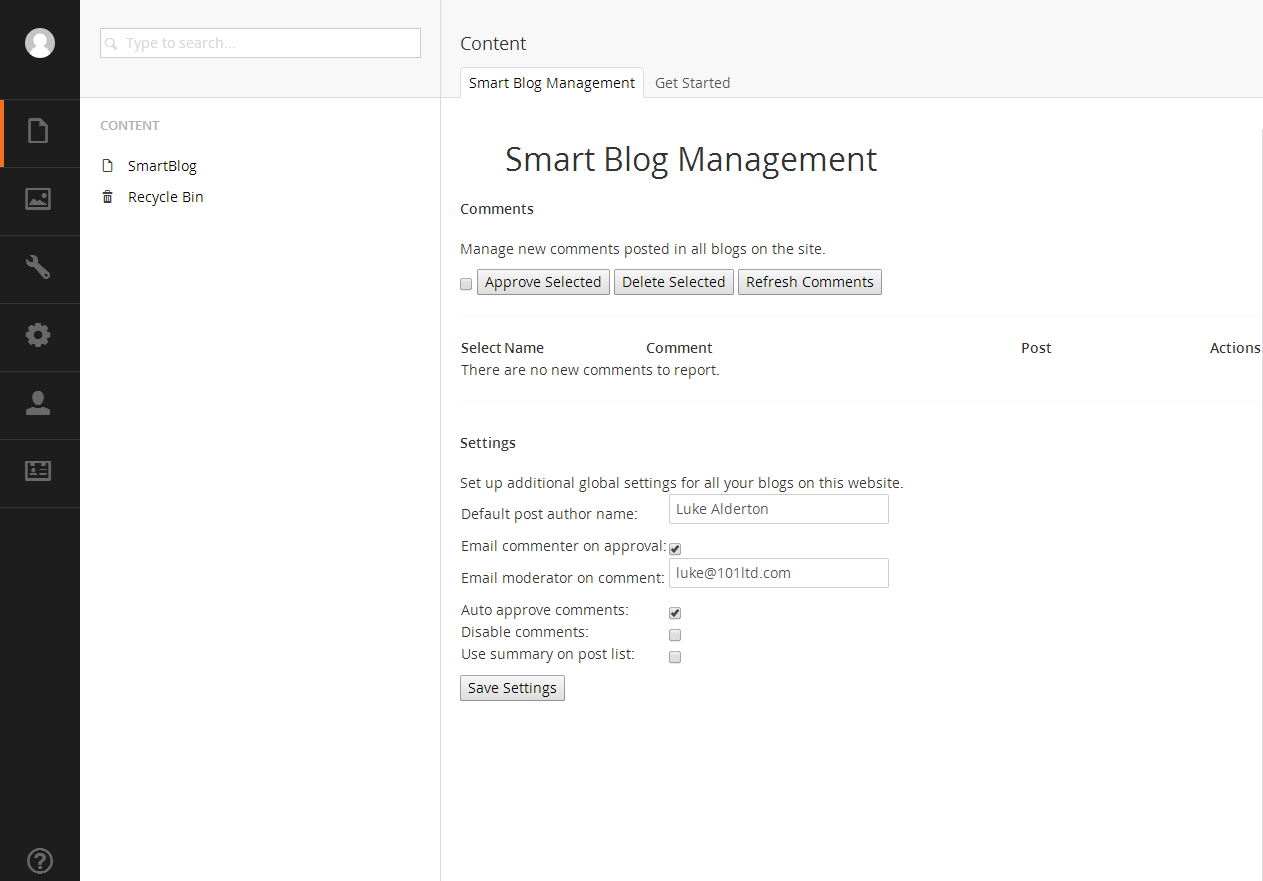Click the Content title above the tabs
Image resolution: width=1263 pixels, height=881 pixels.
(x=493, y=43)
